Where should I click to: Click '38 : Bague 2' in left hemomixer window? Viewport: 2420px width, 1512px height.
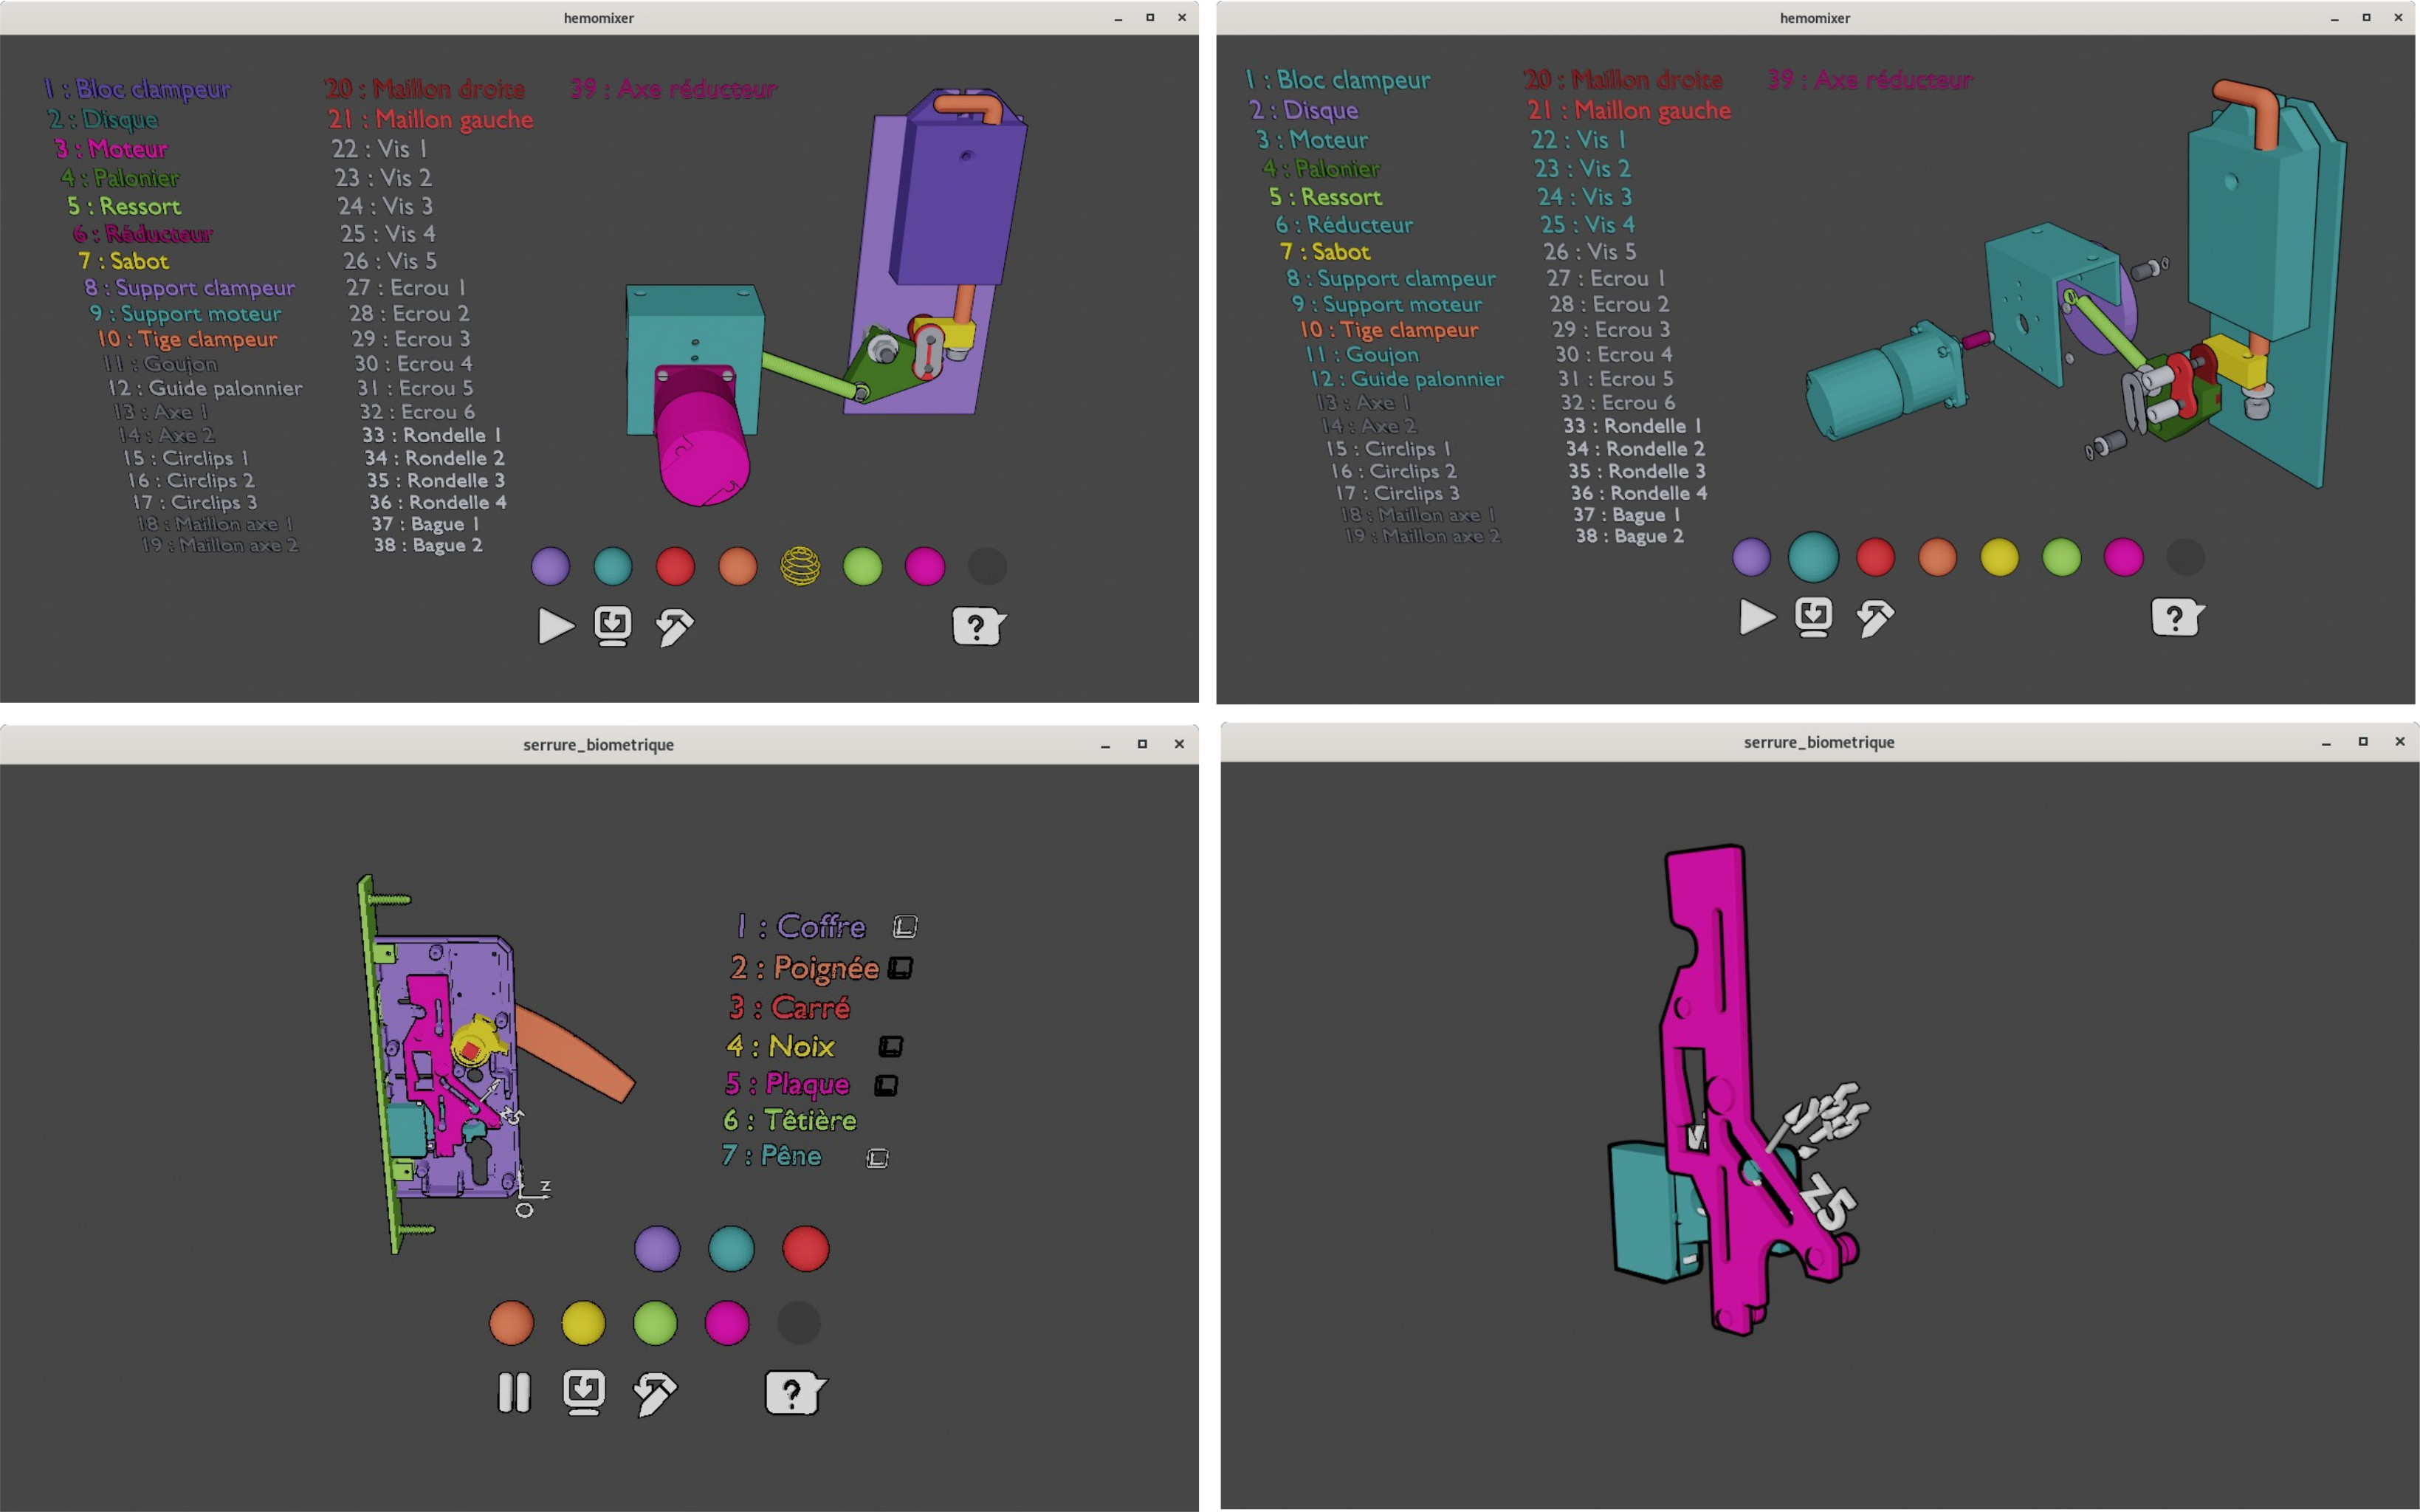pos(428,545)
